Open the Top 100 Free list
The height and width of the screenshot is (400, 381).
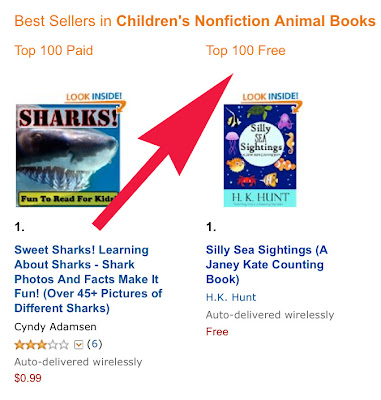point(246,51)
